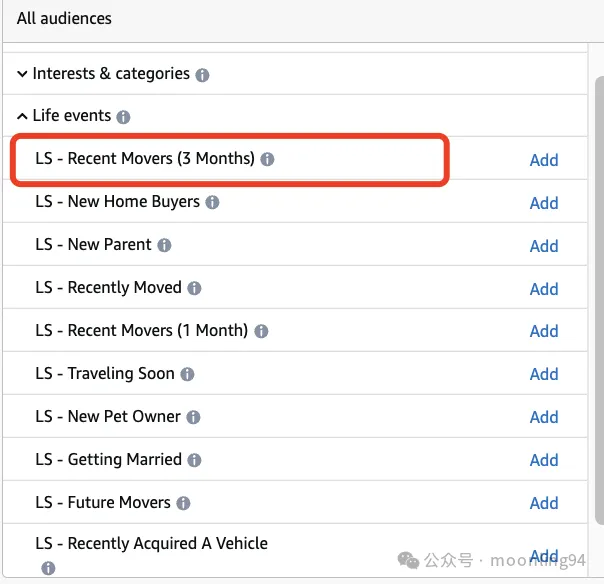Screen dimensions: 604x584
Task: Click the audience list vertical scrollbar
Action: tap(599, 300)
